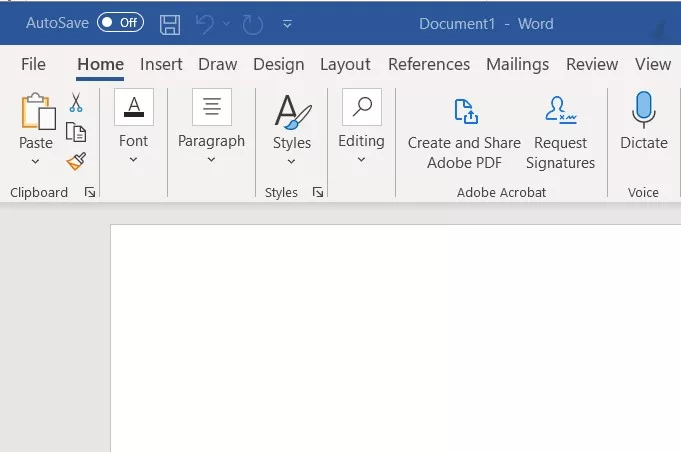This screenshot has width=681, height=452.
Task: Toggle the AutoSave switch
Action: (x=120, y=23)
